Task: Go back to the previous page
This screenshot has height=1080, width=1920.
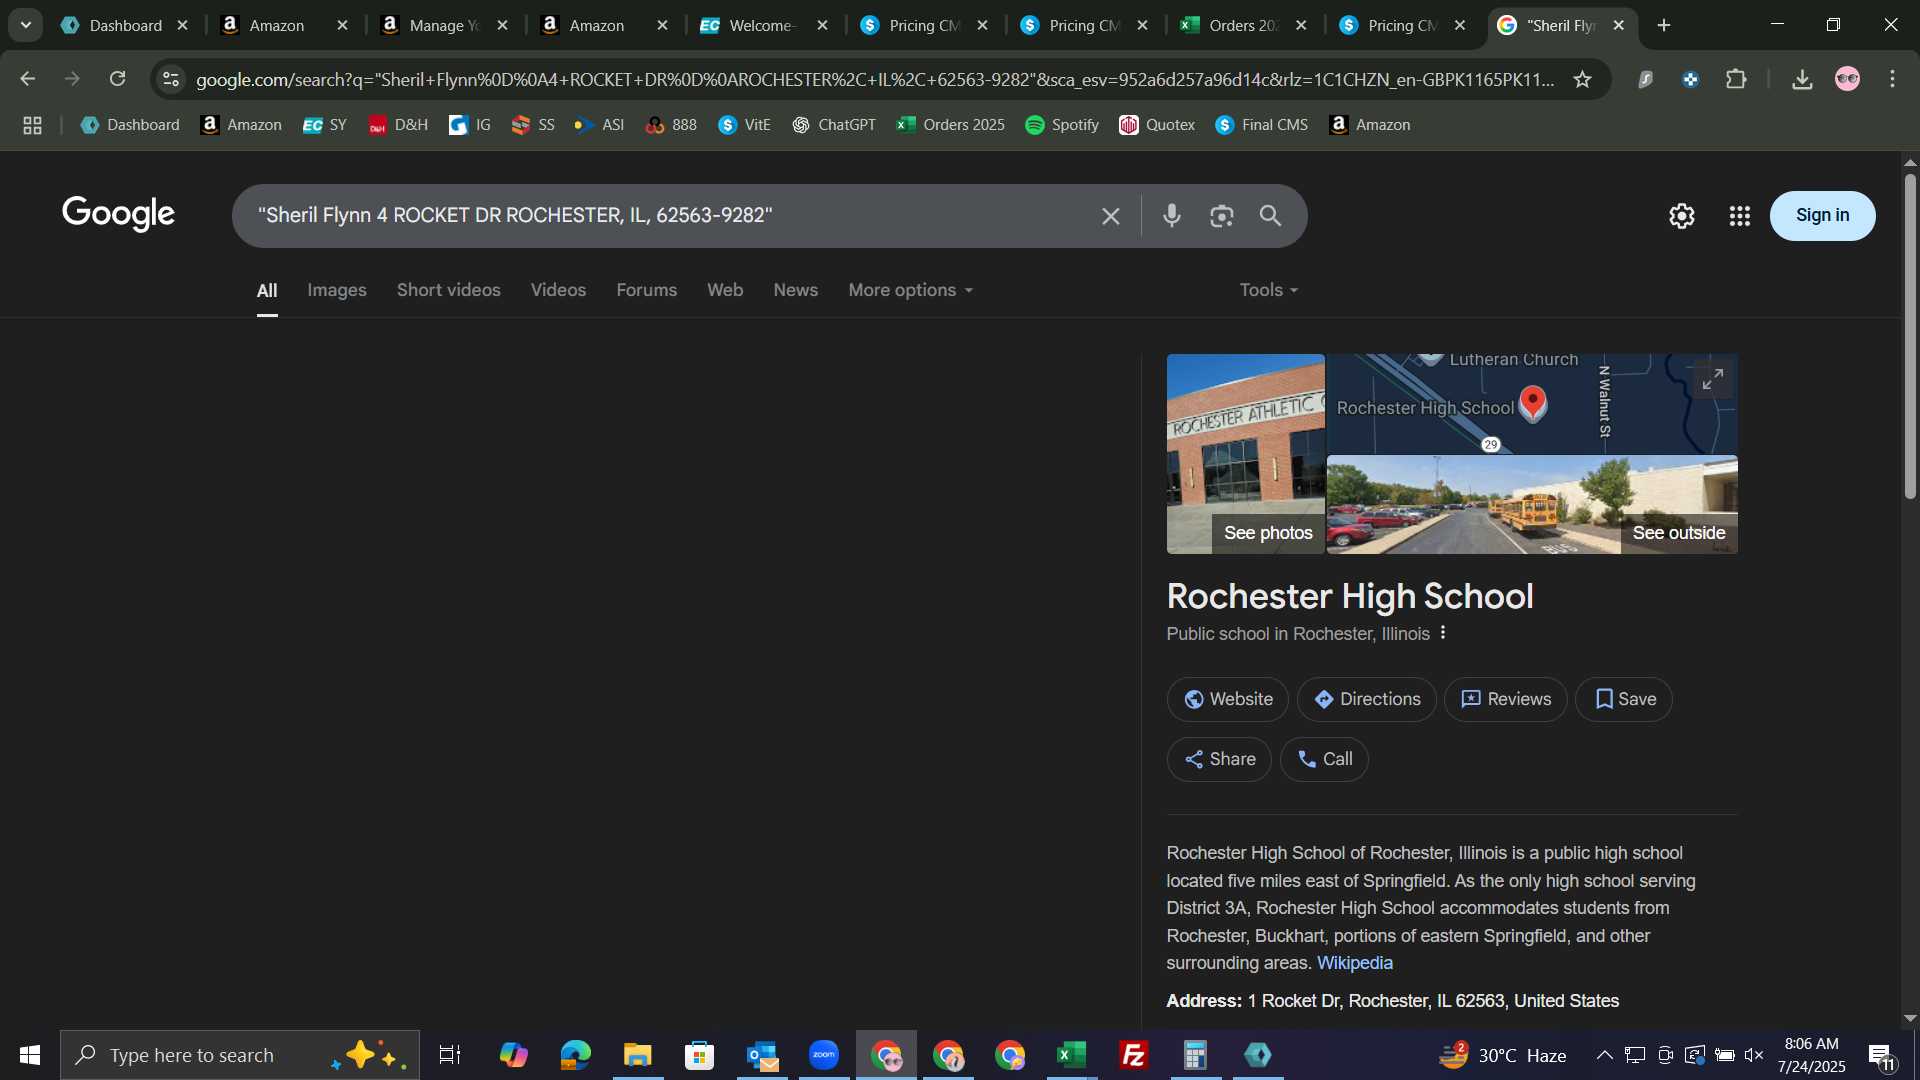Action: [28, 79]
